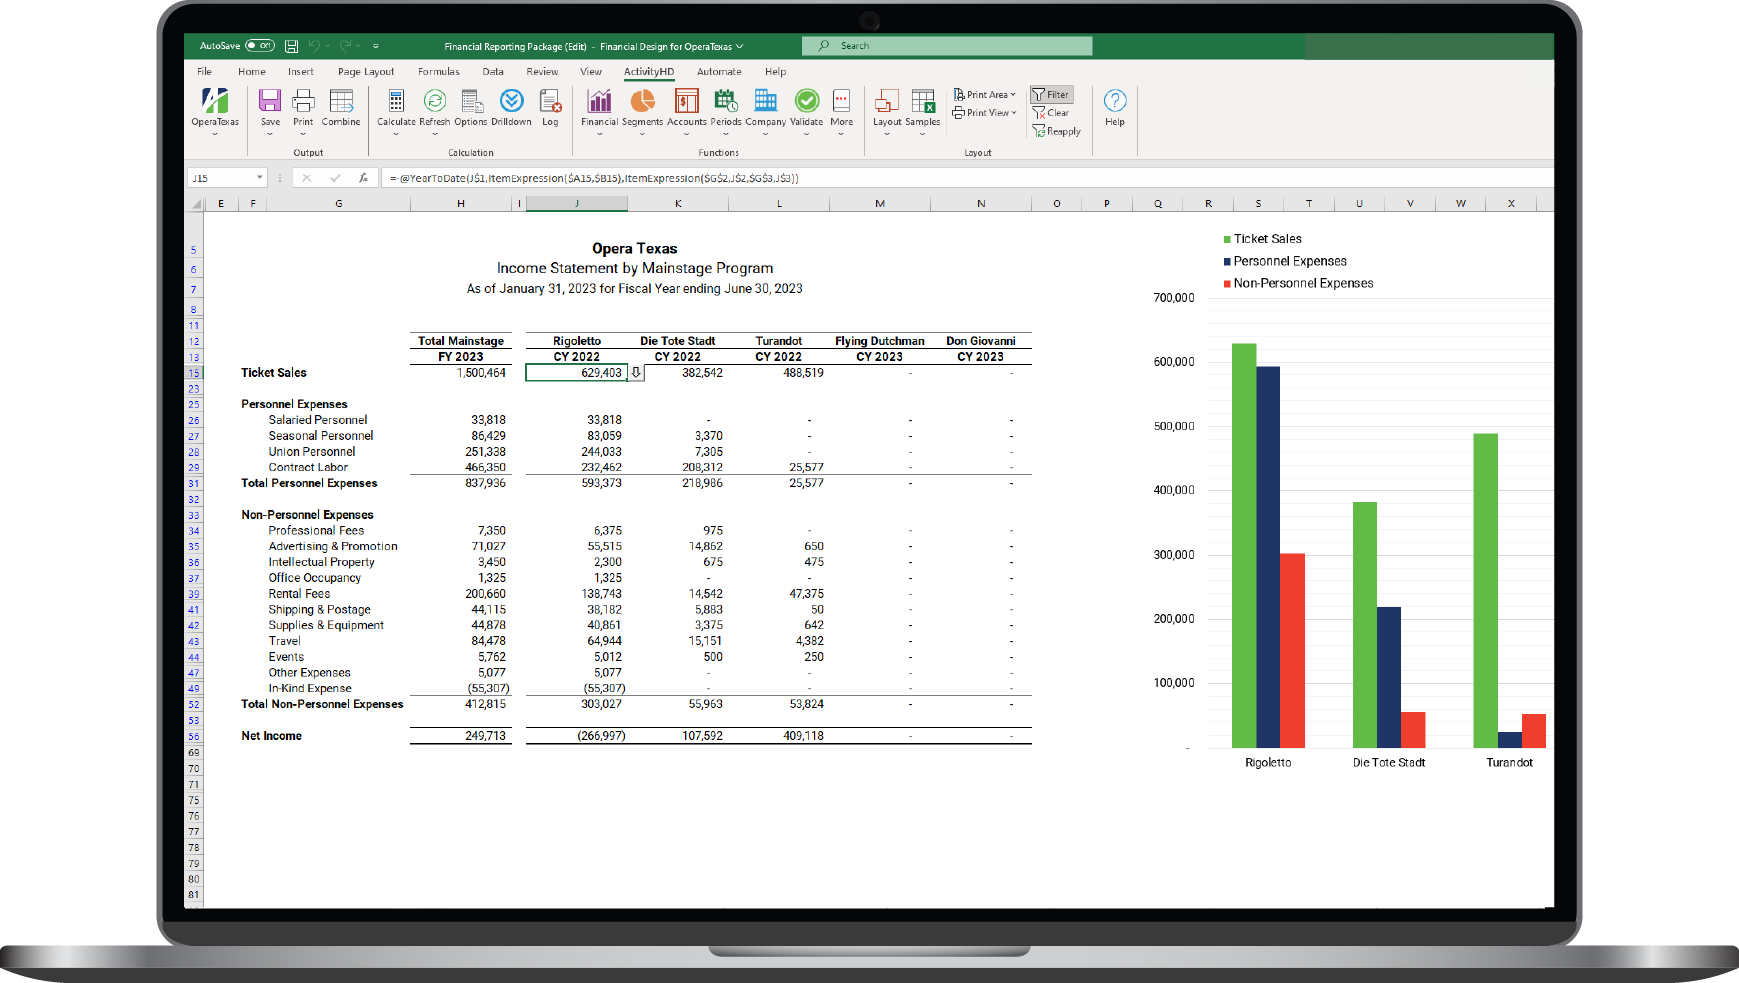Open the Name Box dropdown arrow
The image size is (1739, 983).
[x=260, y=178]
